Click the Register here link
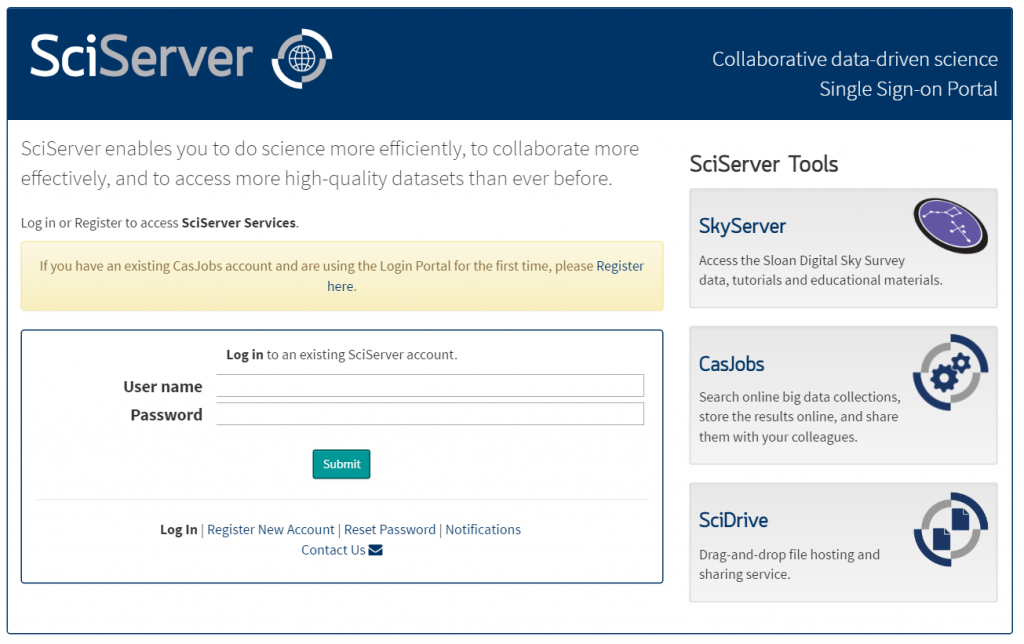The height and width of the screenshot is (644, 1024). coord(620,265)
